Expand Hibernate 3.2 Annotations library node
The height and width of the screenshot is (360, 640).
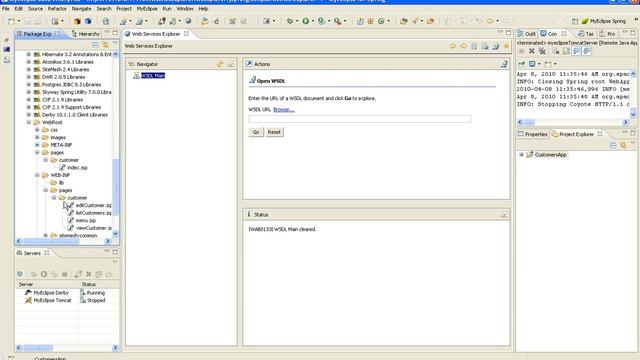point(29,54)
